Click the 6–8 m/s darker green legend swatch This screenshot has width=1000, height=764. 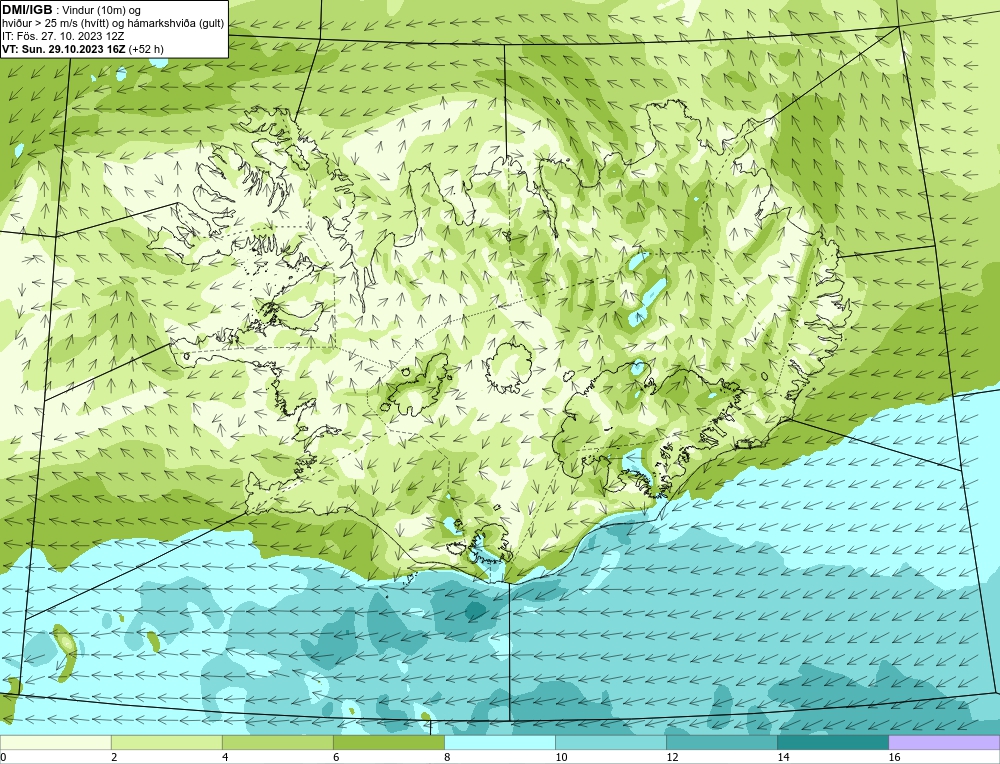coord(388,742)
